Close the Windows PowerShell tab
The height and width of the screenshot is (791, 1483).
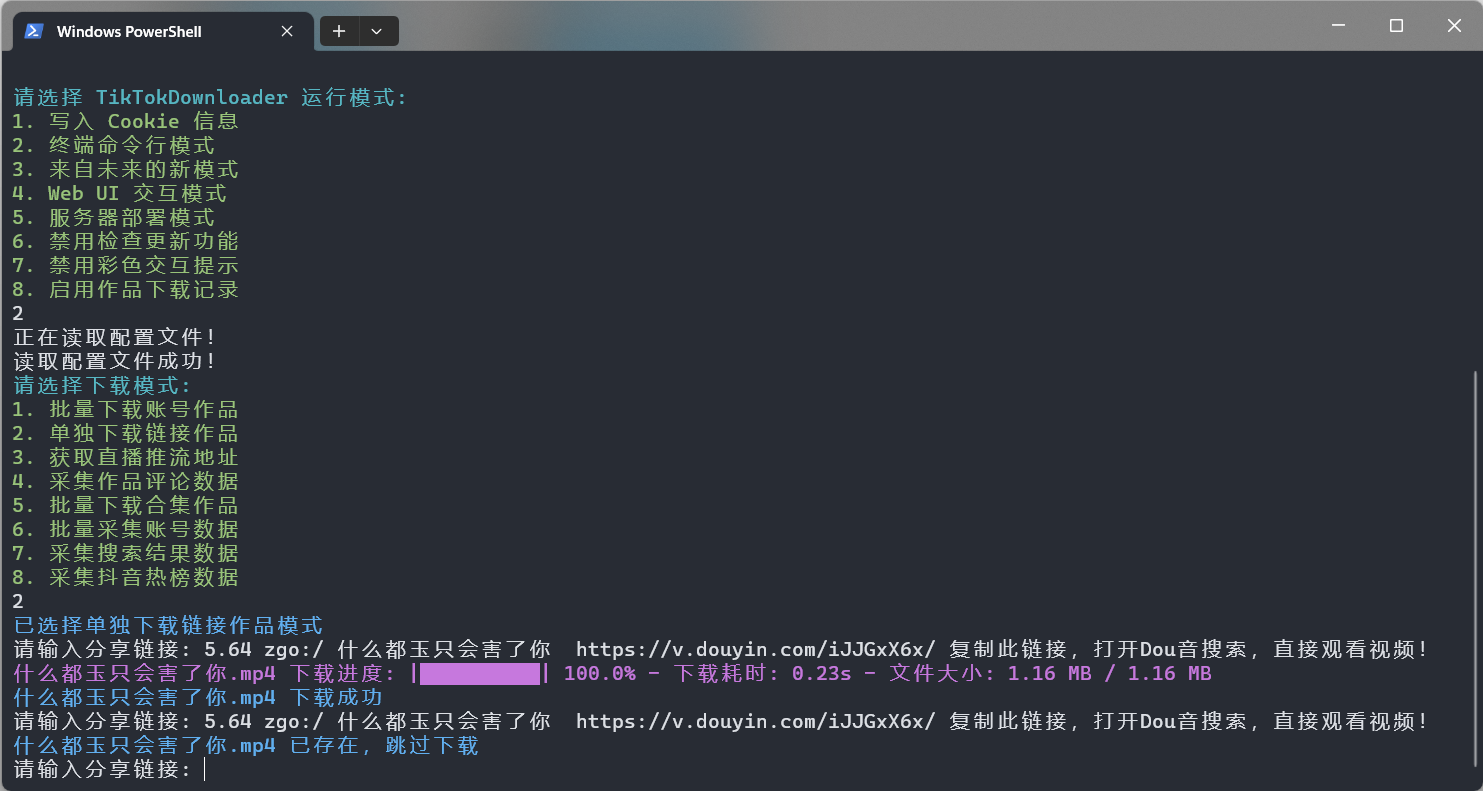tap(287, 31)
